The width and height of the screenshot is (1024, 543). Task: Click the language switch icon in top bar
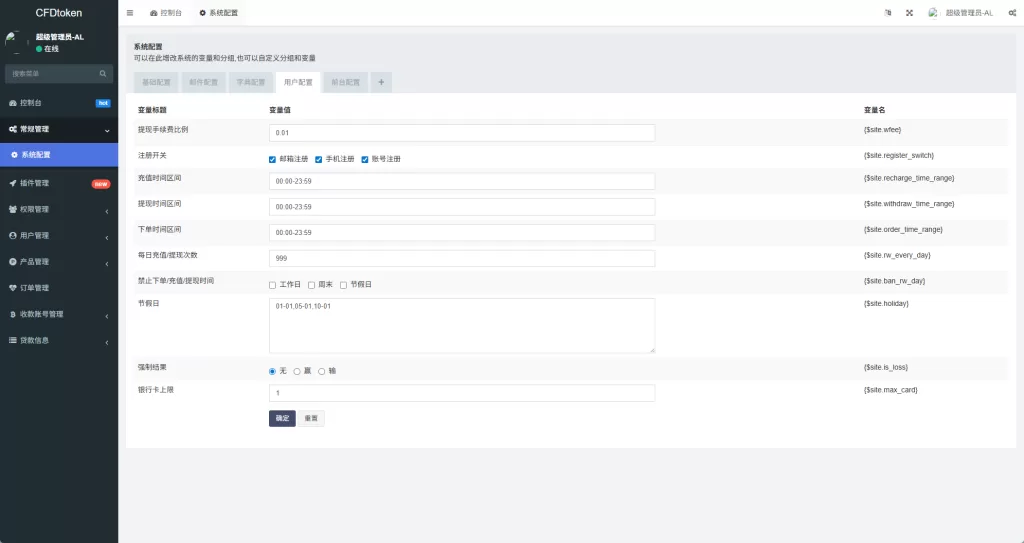tap(887, 13)
